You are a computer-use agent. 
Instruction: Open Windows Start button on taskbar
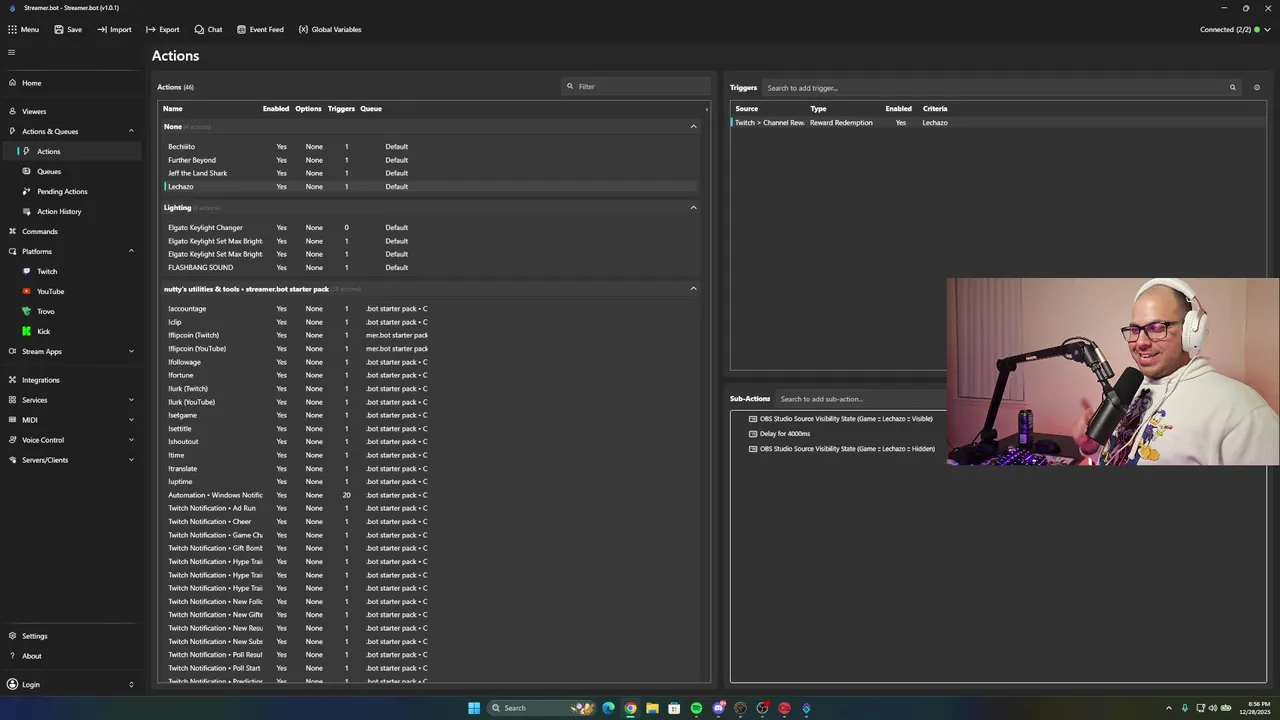coord(474,708)
